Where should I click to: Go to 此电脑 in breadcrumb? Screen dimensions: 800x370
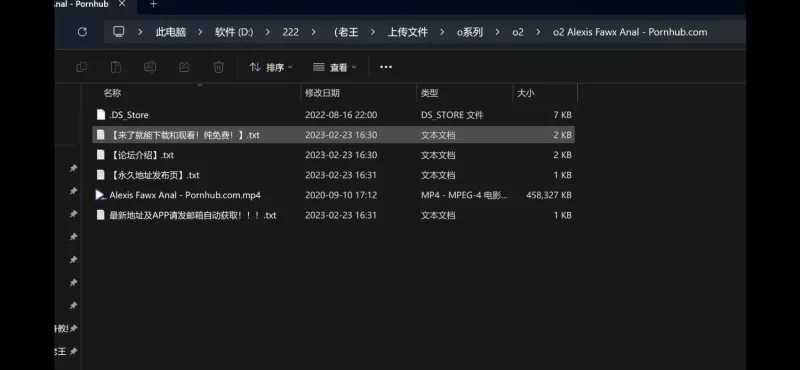coord(171,32)
